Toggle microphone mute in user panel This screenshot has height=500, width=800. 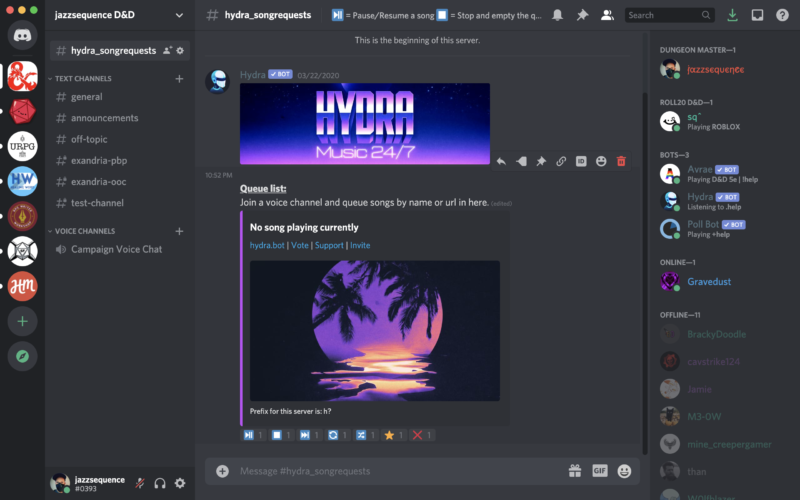[139, 483]
